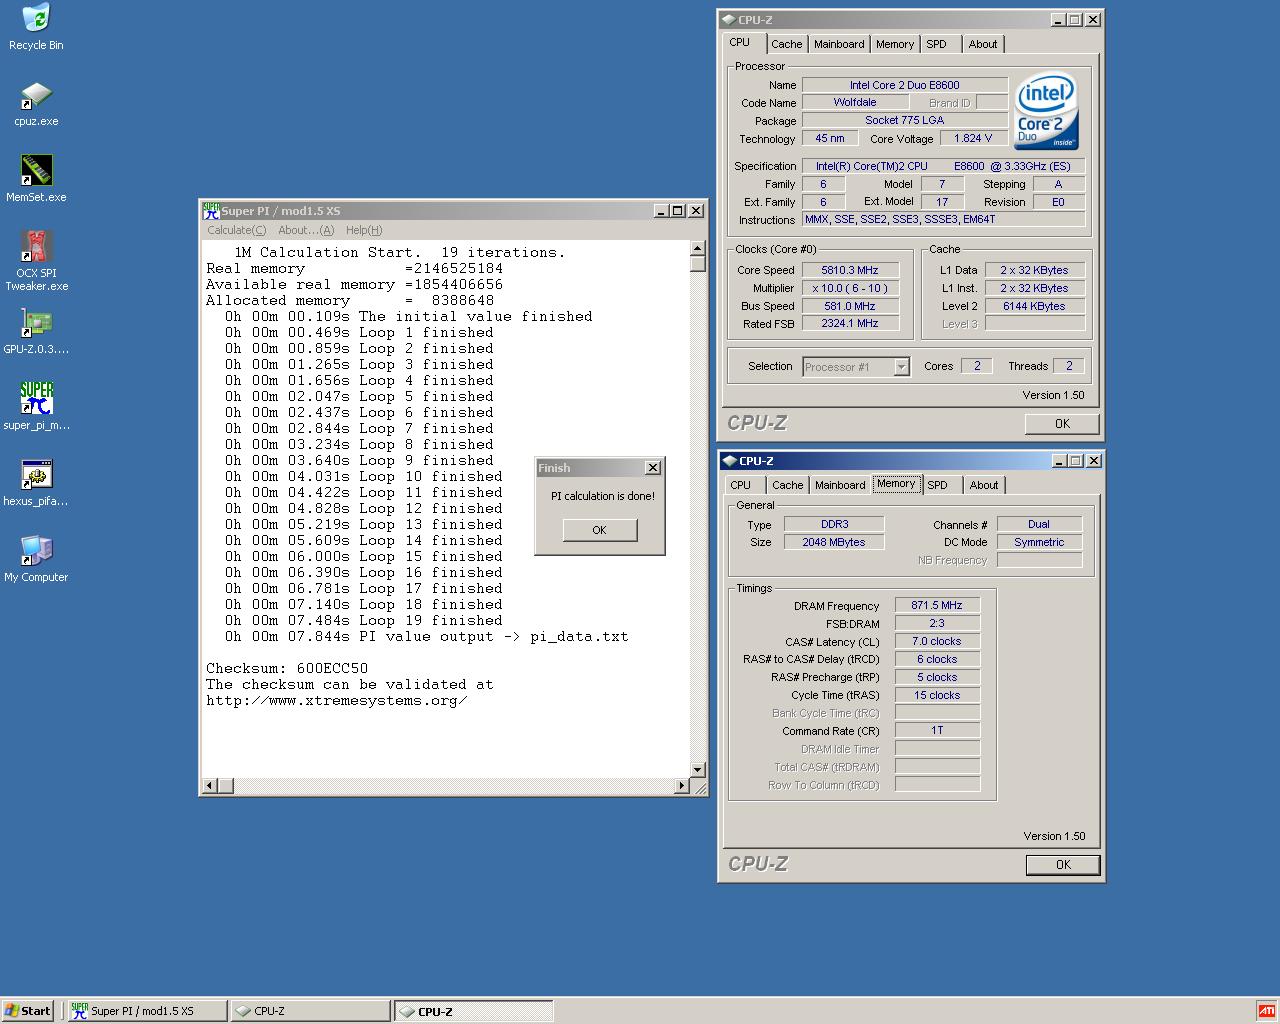
Task: Switch to Super PI taskbar button
Action: pyautogui.click(x=146, y=1010)
